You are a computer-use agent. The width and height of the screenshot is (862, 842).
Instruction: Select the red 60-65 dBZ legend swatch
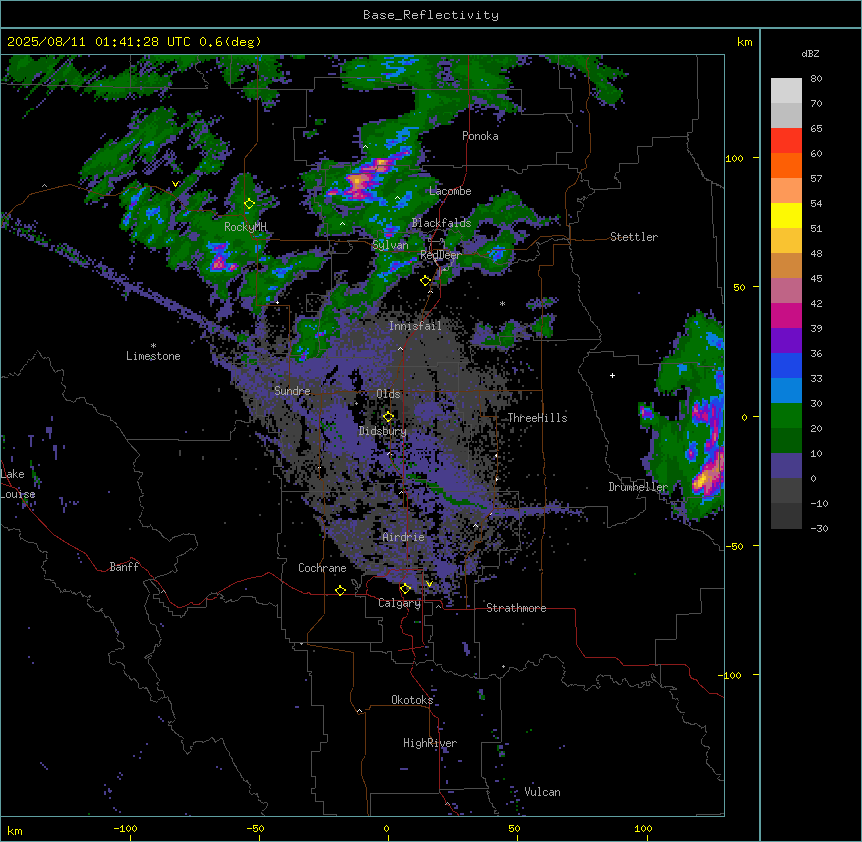pos(786,141)
